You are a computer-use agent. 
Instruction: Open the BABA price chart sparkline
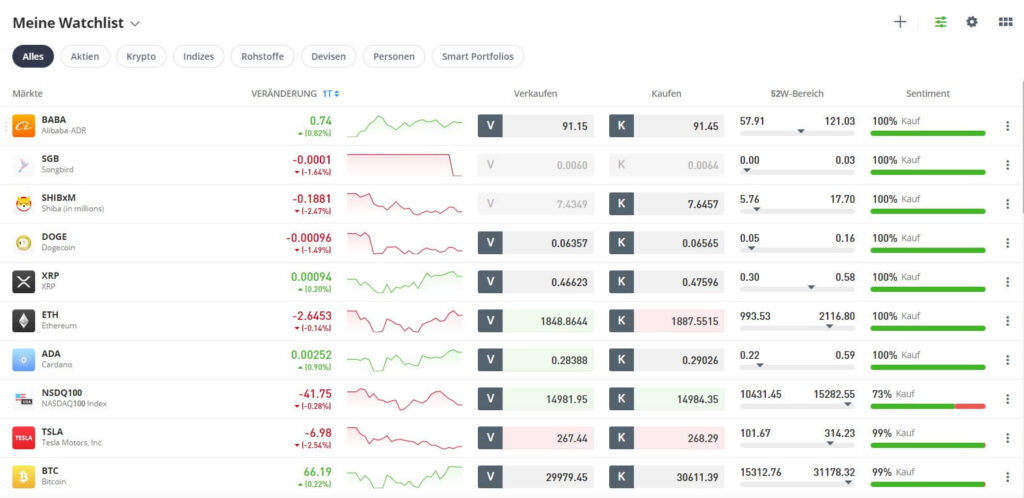coord(404,126)
